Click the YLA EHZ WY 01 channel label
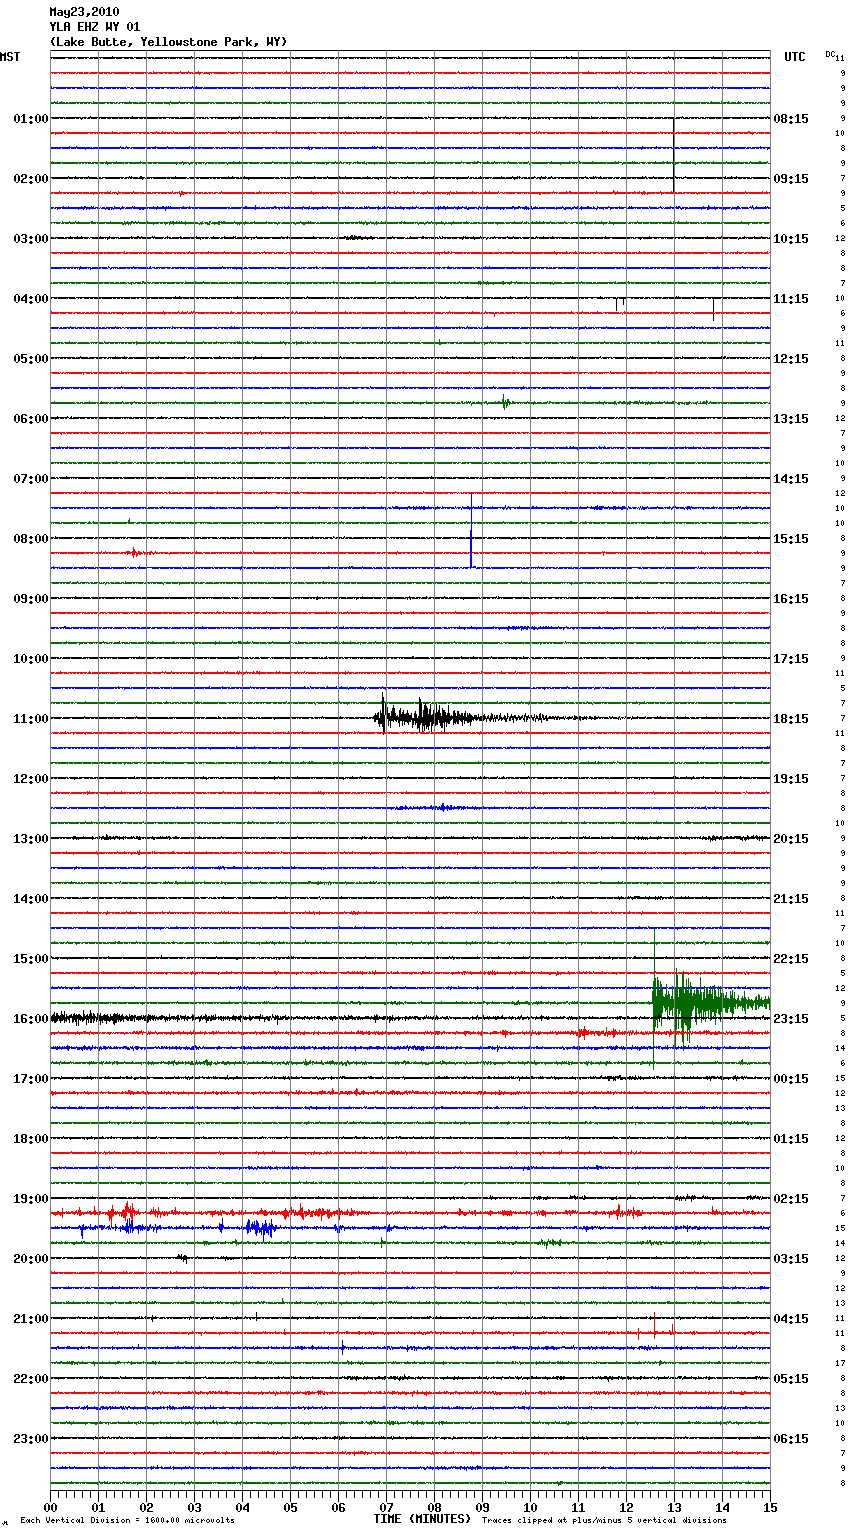850x1534 pixels. pyautogui.click(x=95, y=27)
